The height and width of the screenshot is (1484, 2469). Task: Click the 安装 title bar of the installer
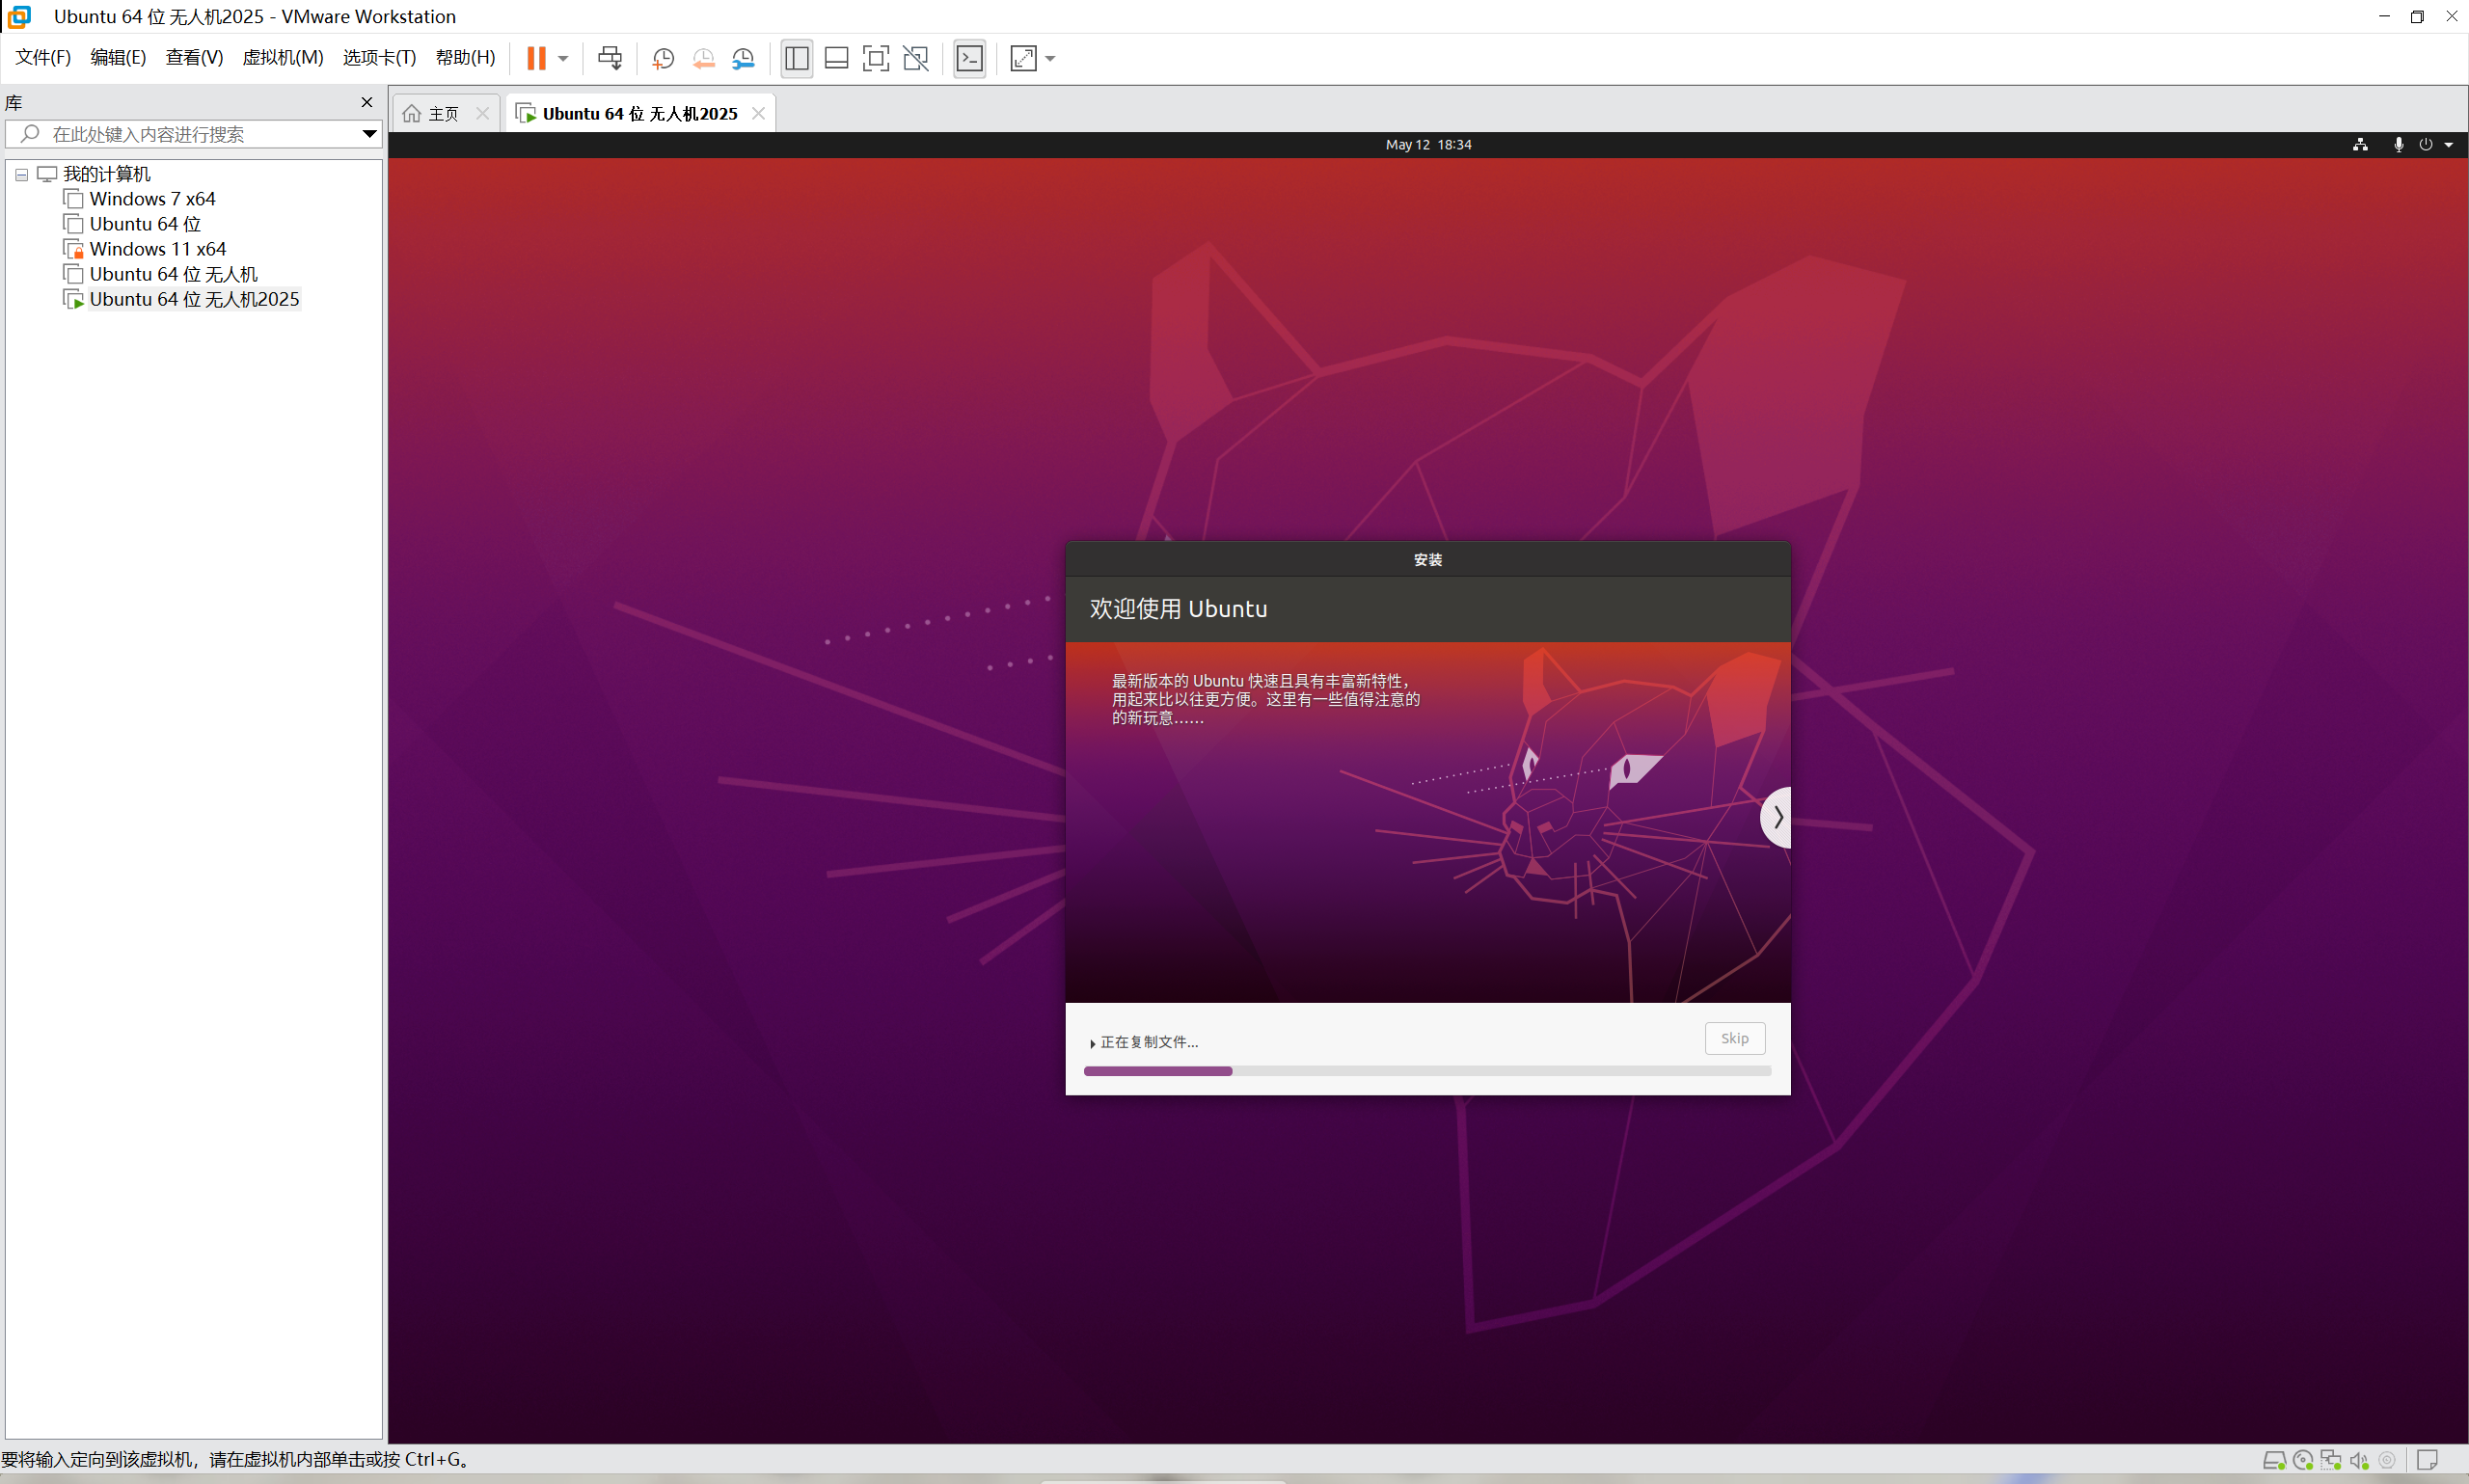point(1427,559)
